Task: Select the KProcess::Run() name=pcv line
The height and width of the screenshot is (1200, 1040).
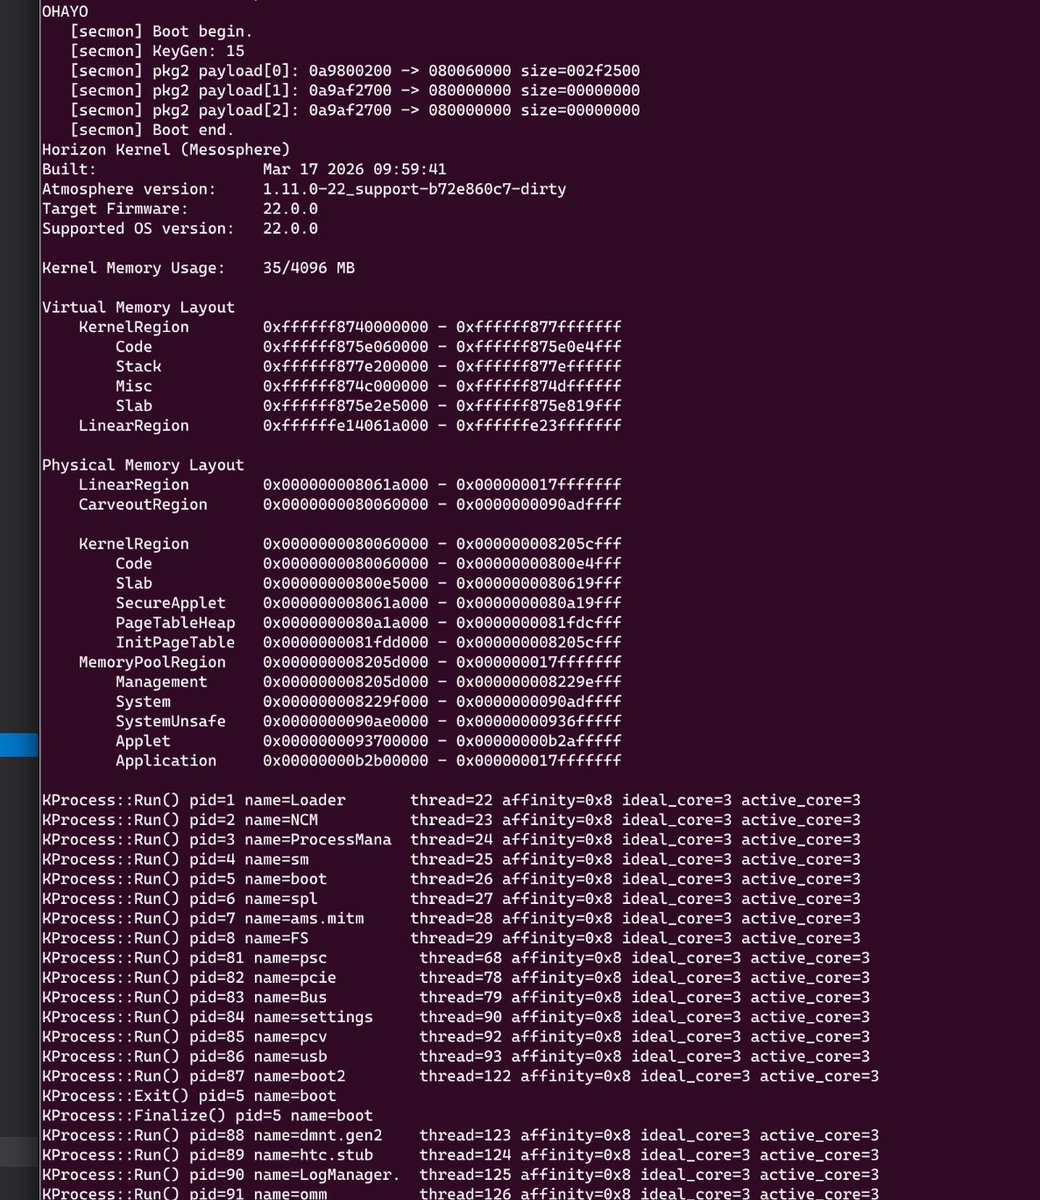Action: (x=456, y=1036)
